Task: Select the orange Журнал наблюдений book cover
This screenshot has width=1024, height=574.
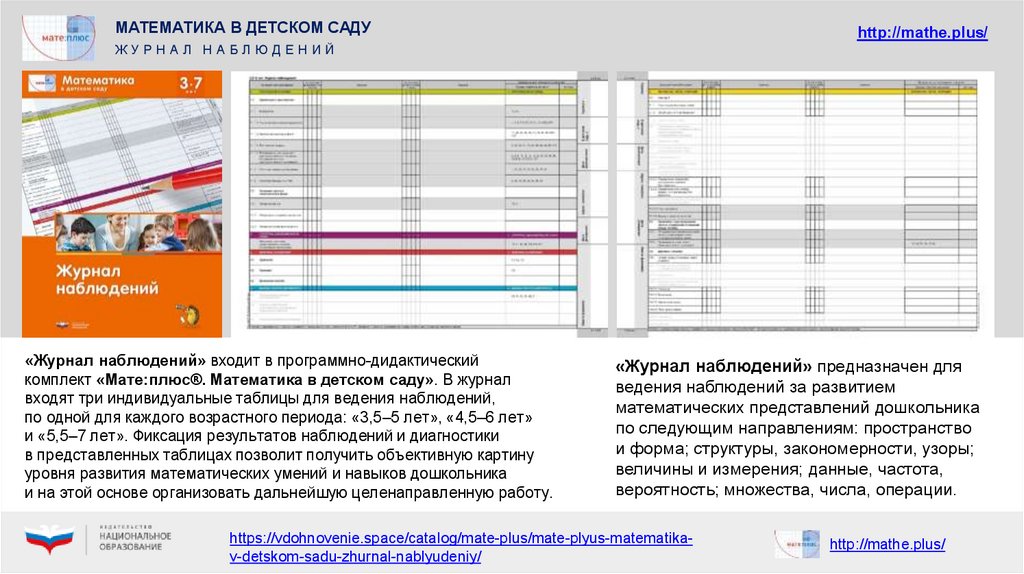Action: pyautogui.click(x=122, y=204)
